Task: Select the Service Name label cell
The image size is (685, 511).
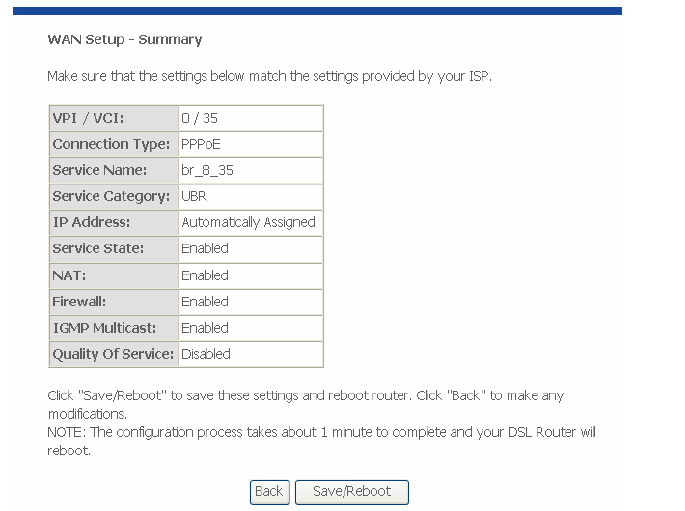Action: click(112, 170)
